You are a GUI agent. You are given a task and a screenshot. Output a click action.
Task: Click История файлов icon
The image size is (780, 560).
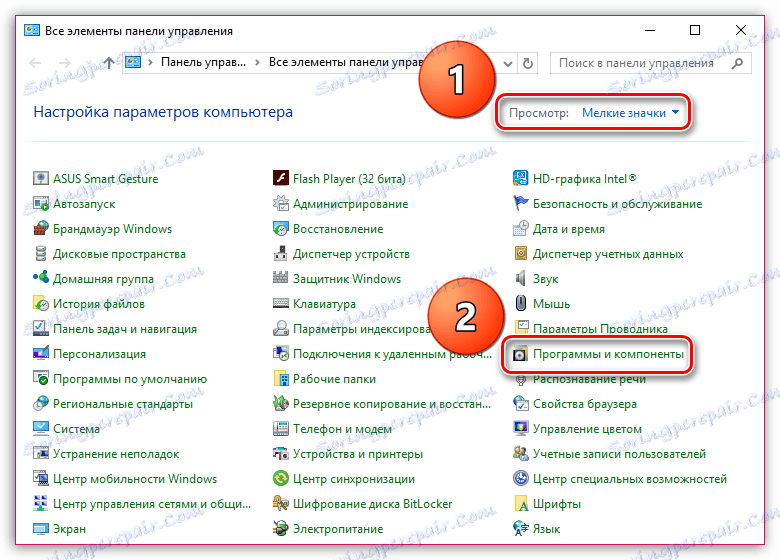41,303
